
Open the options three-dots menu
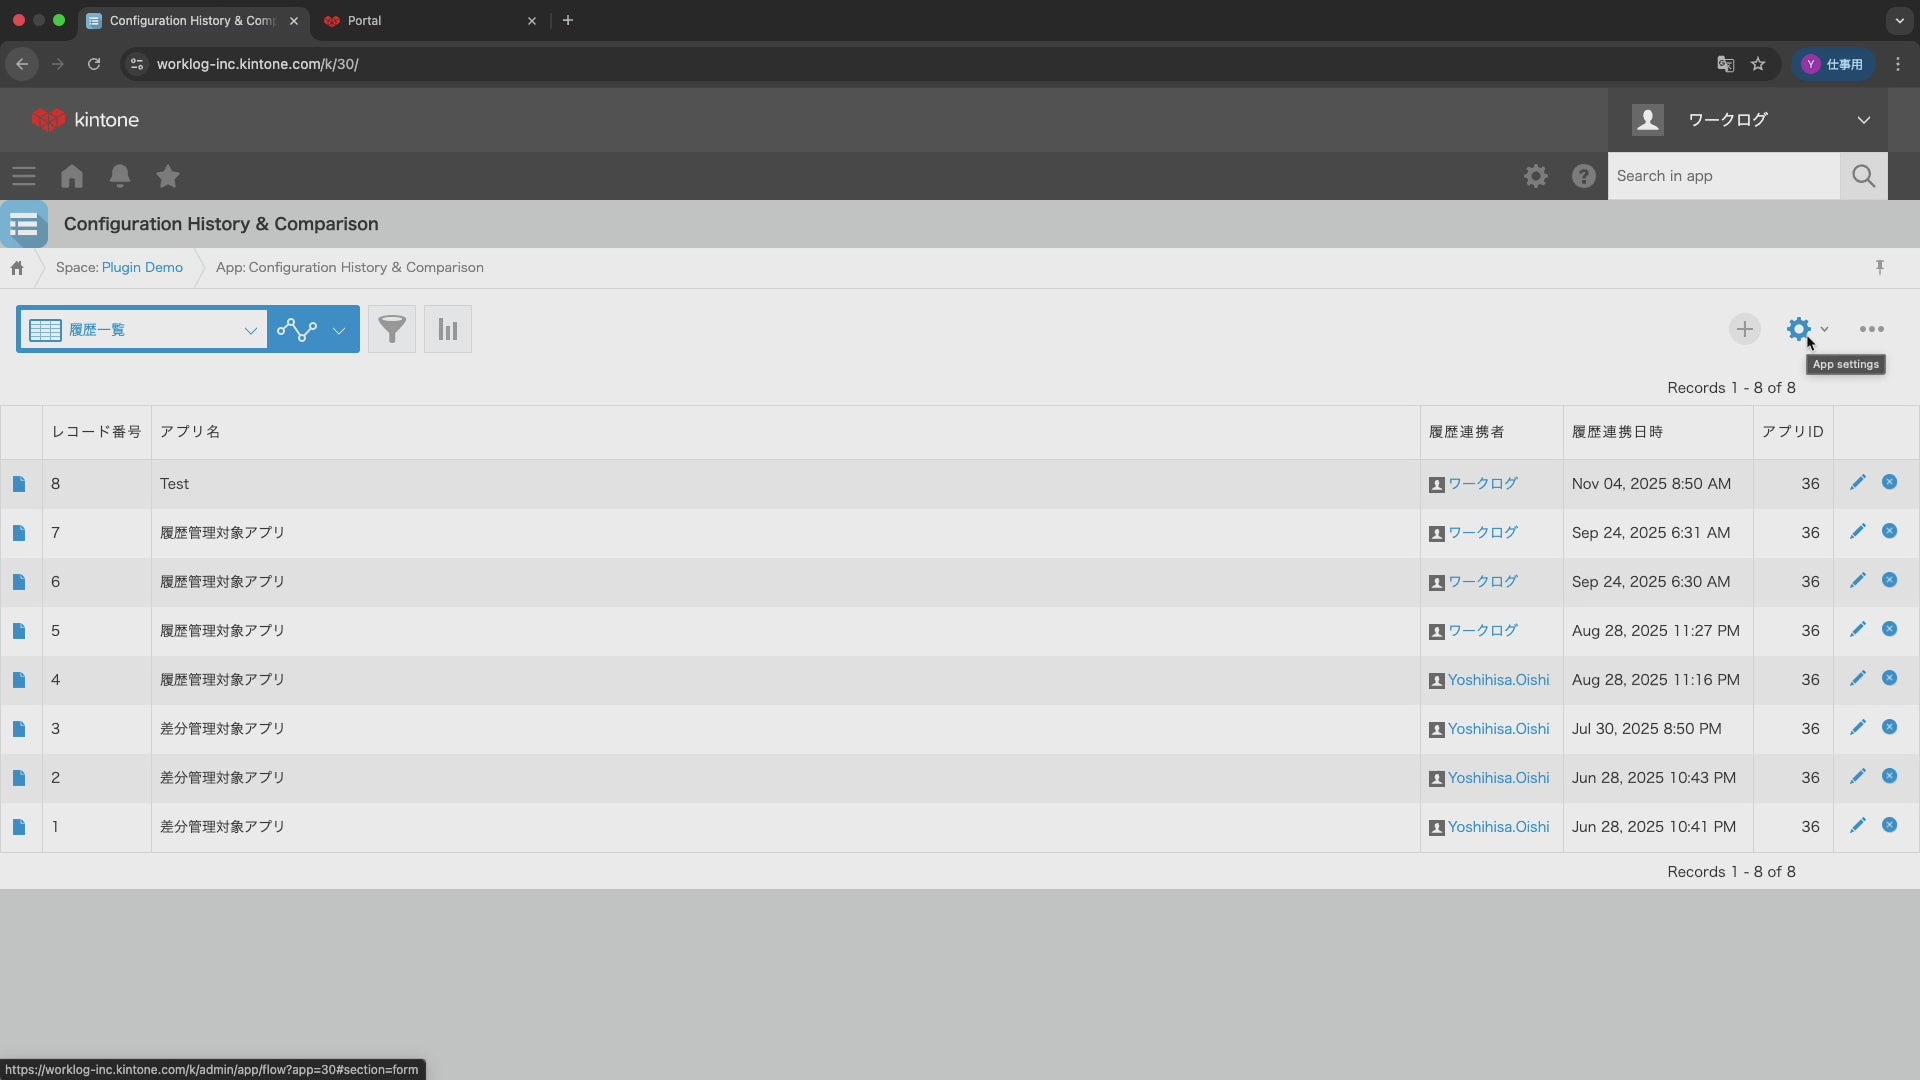(1871, 329)
